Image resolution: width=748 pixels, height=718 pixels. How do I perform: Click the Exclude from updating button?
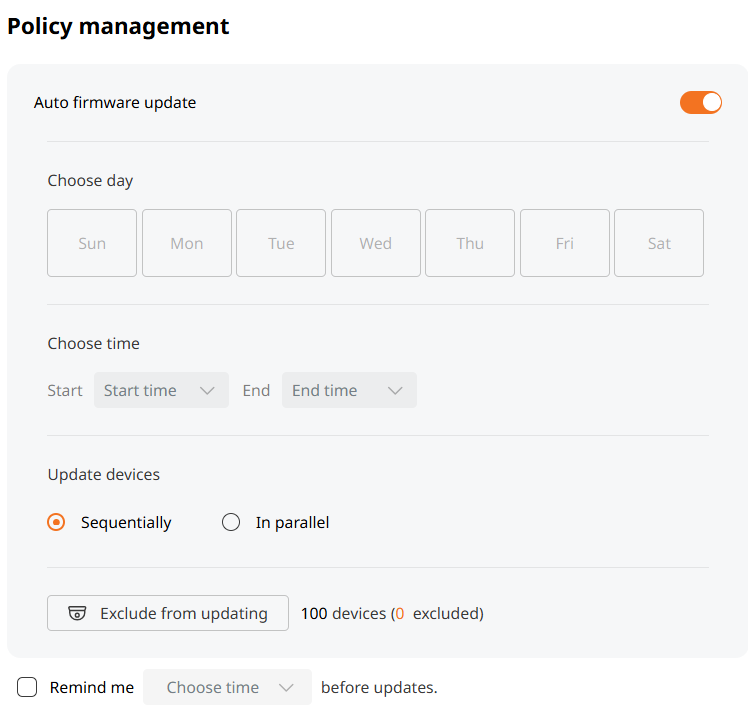pos(168,613)
